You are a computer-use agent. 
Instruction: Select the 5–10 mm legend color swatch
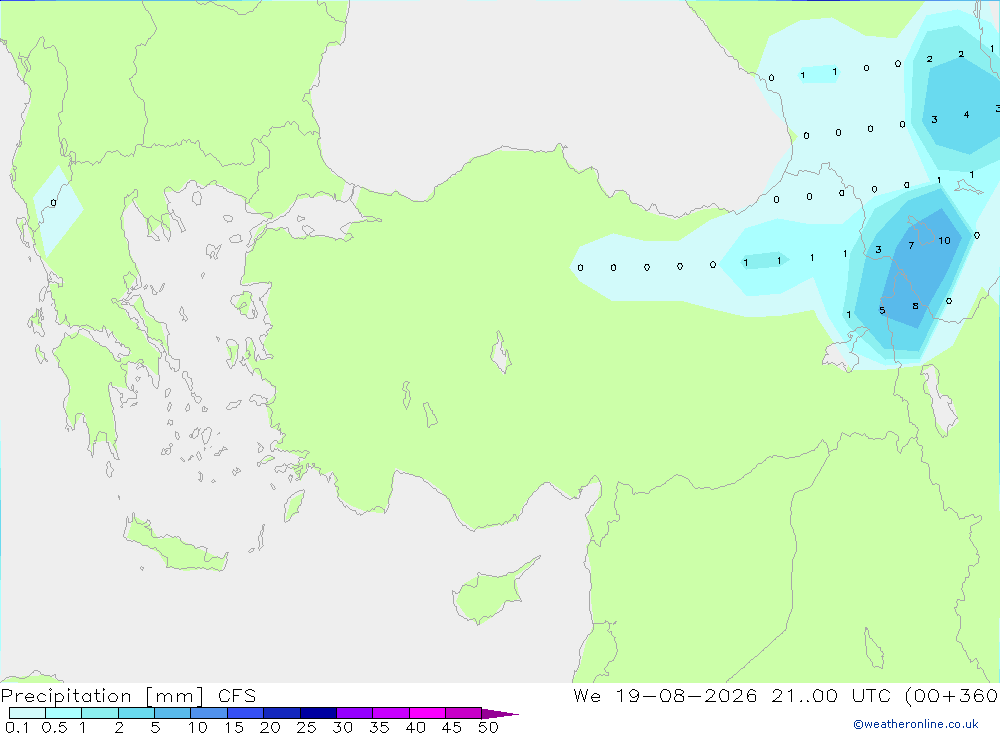point(173,713)
